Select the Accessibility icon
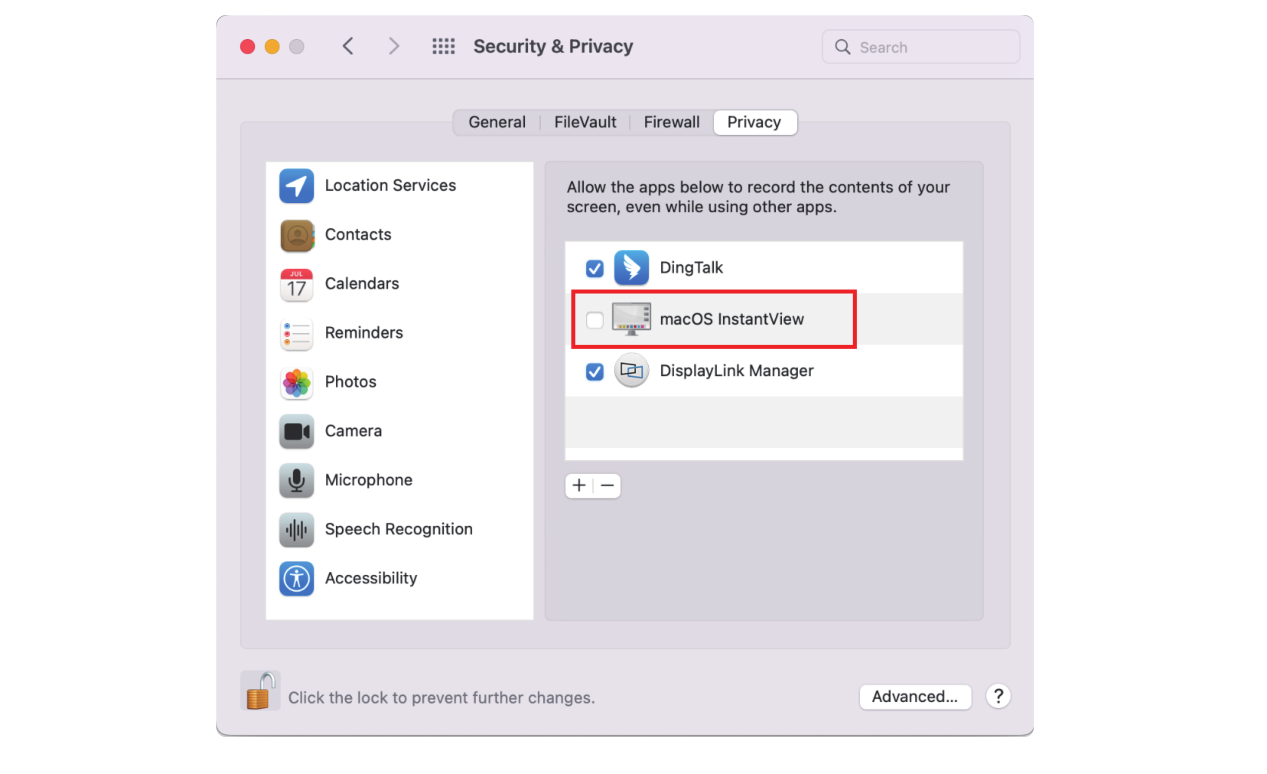The width and height of the screenshot is (1267, 774). coord(297,578)
